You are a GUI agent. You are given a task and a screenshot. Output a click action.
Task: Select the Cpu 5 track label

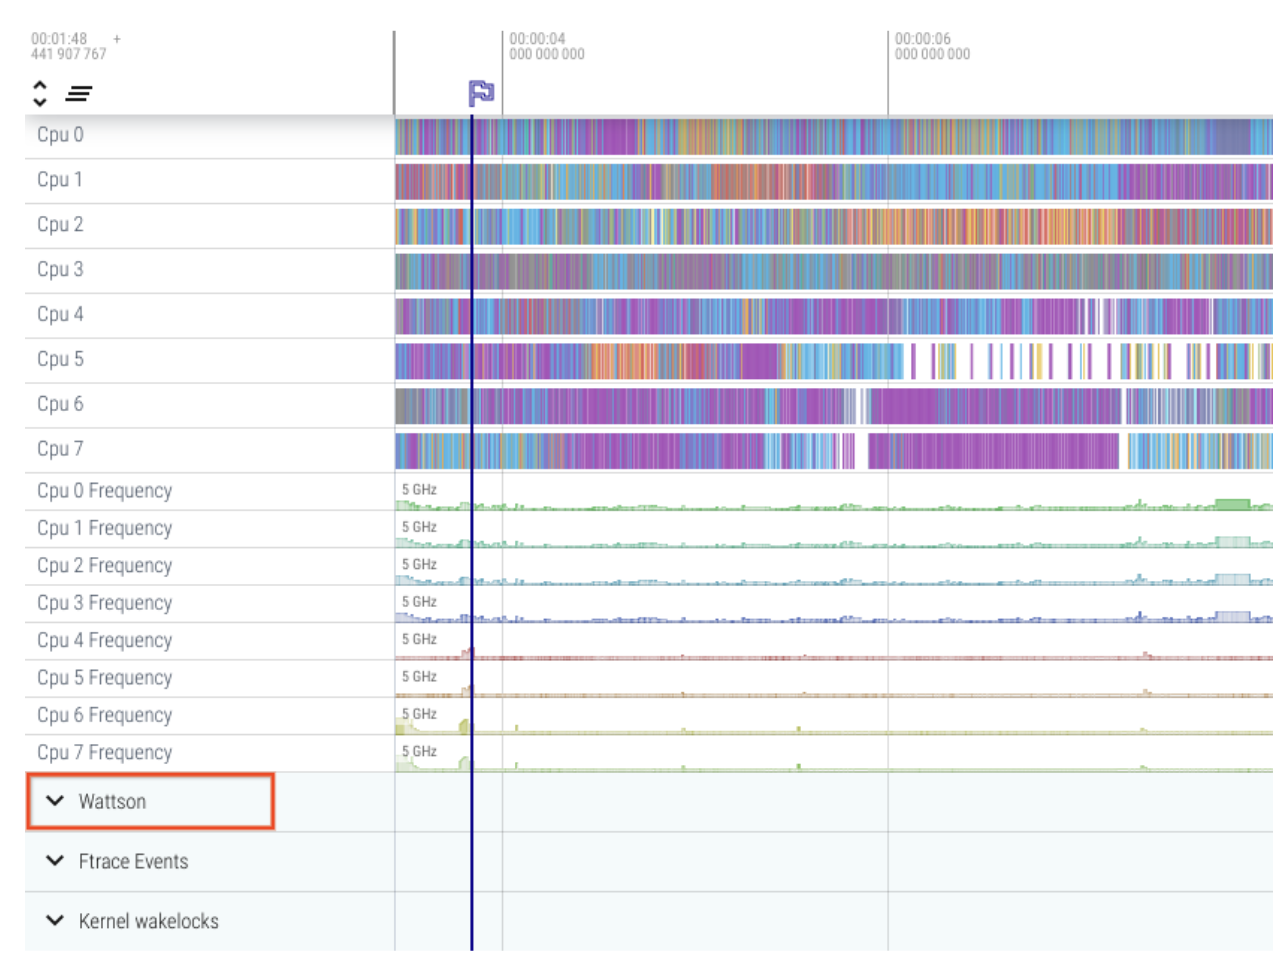60,359
